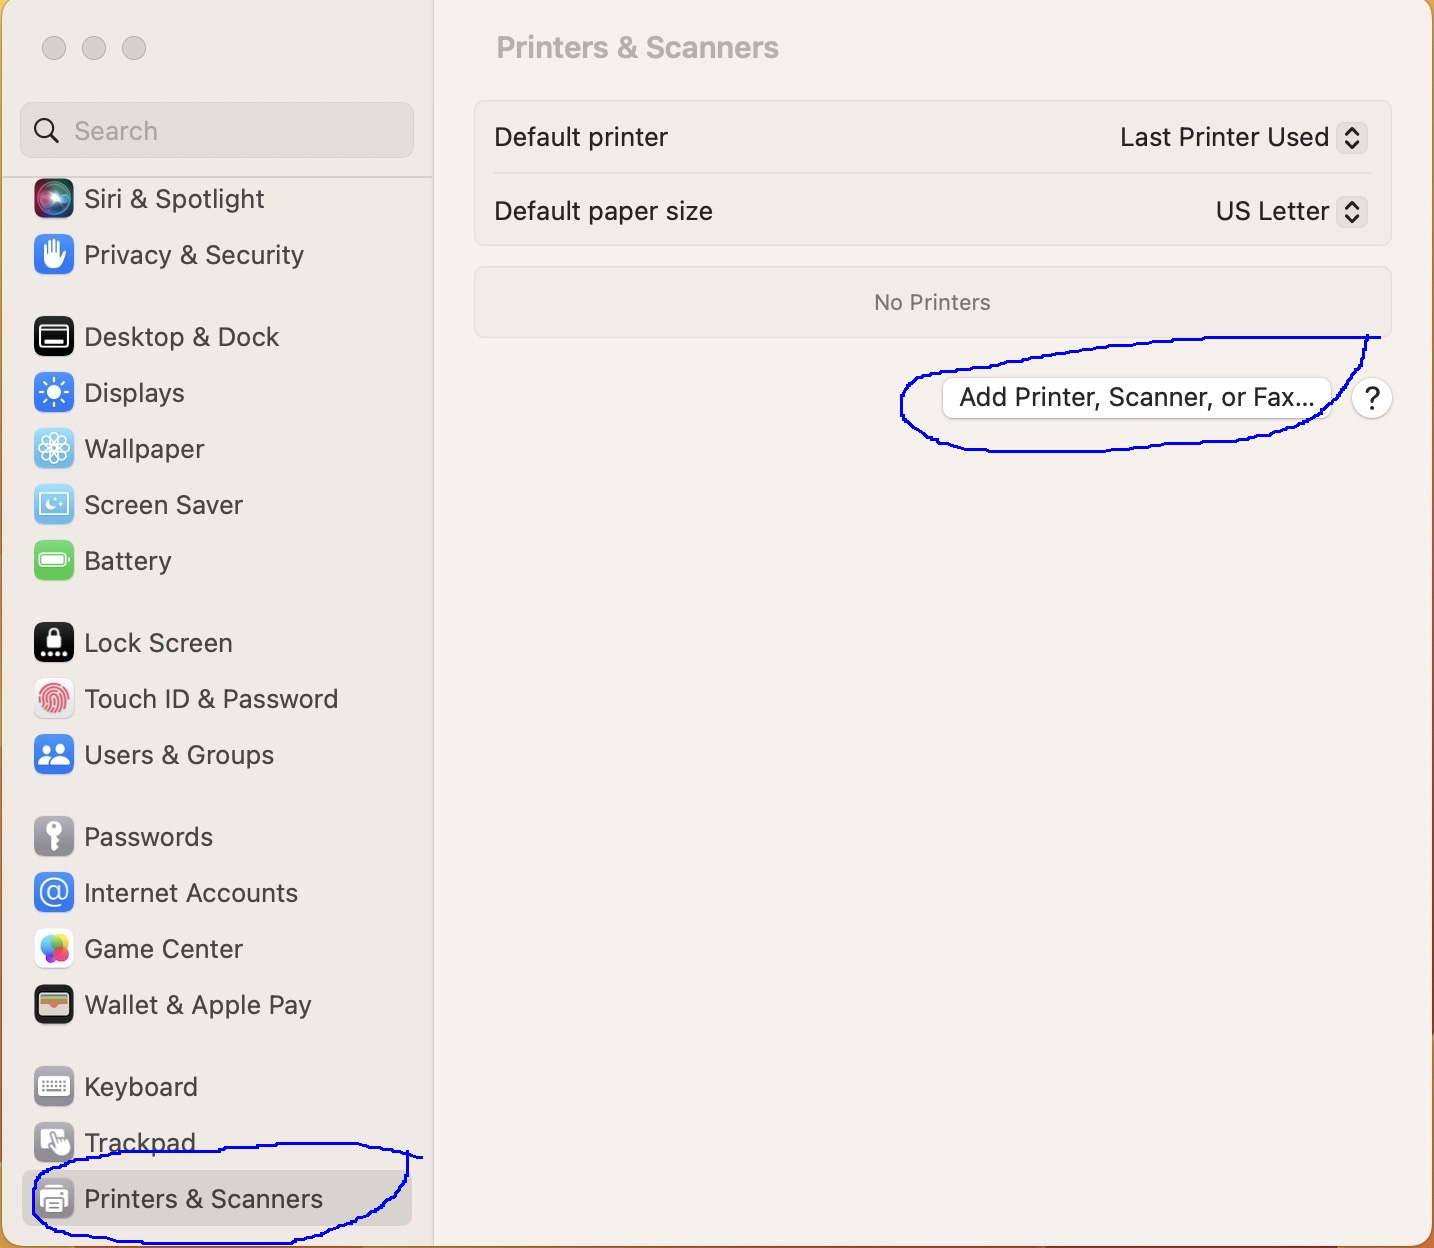Click the Game Center colorful icon
The width and height of the screenshot is (1434, 1248).
(x=53, y=949)
